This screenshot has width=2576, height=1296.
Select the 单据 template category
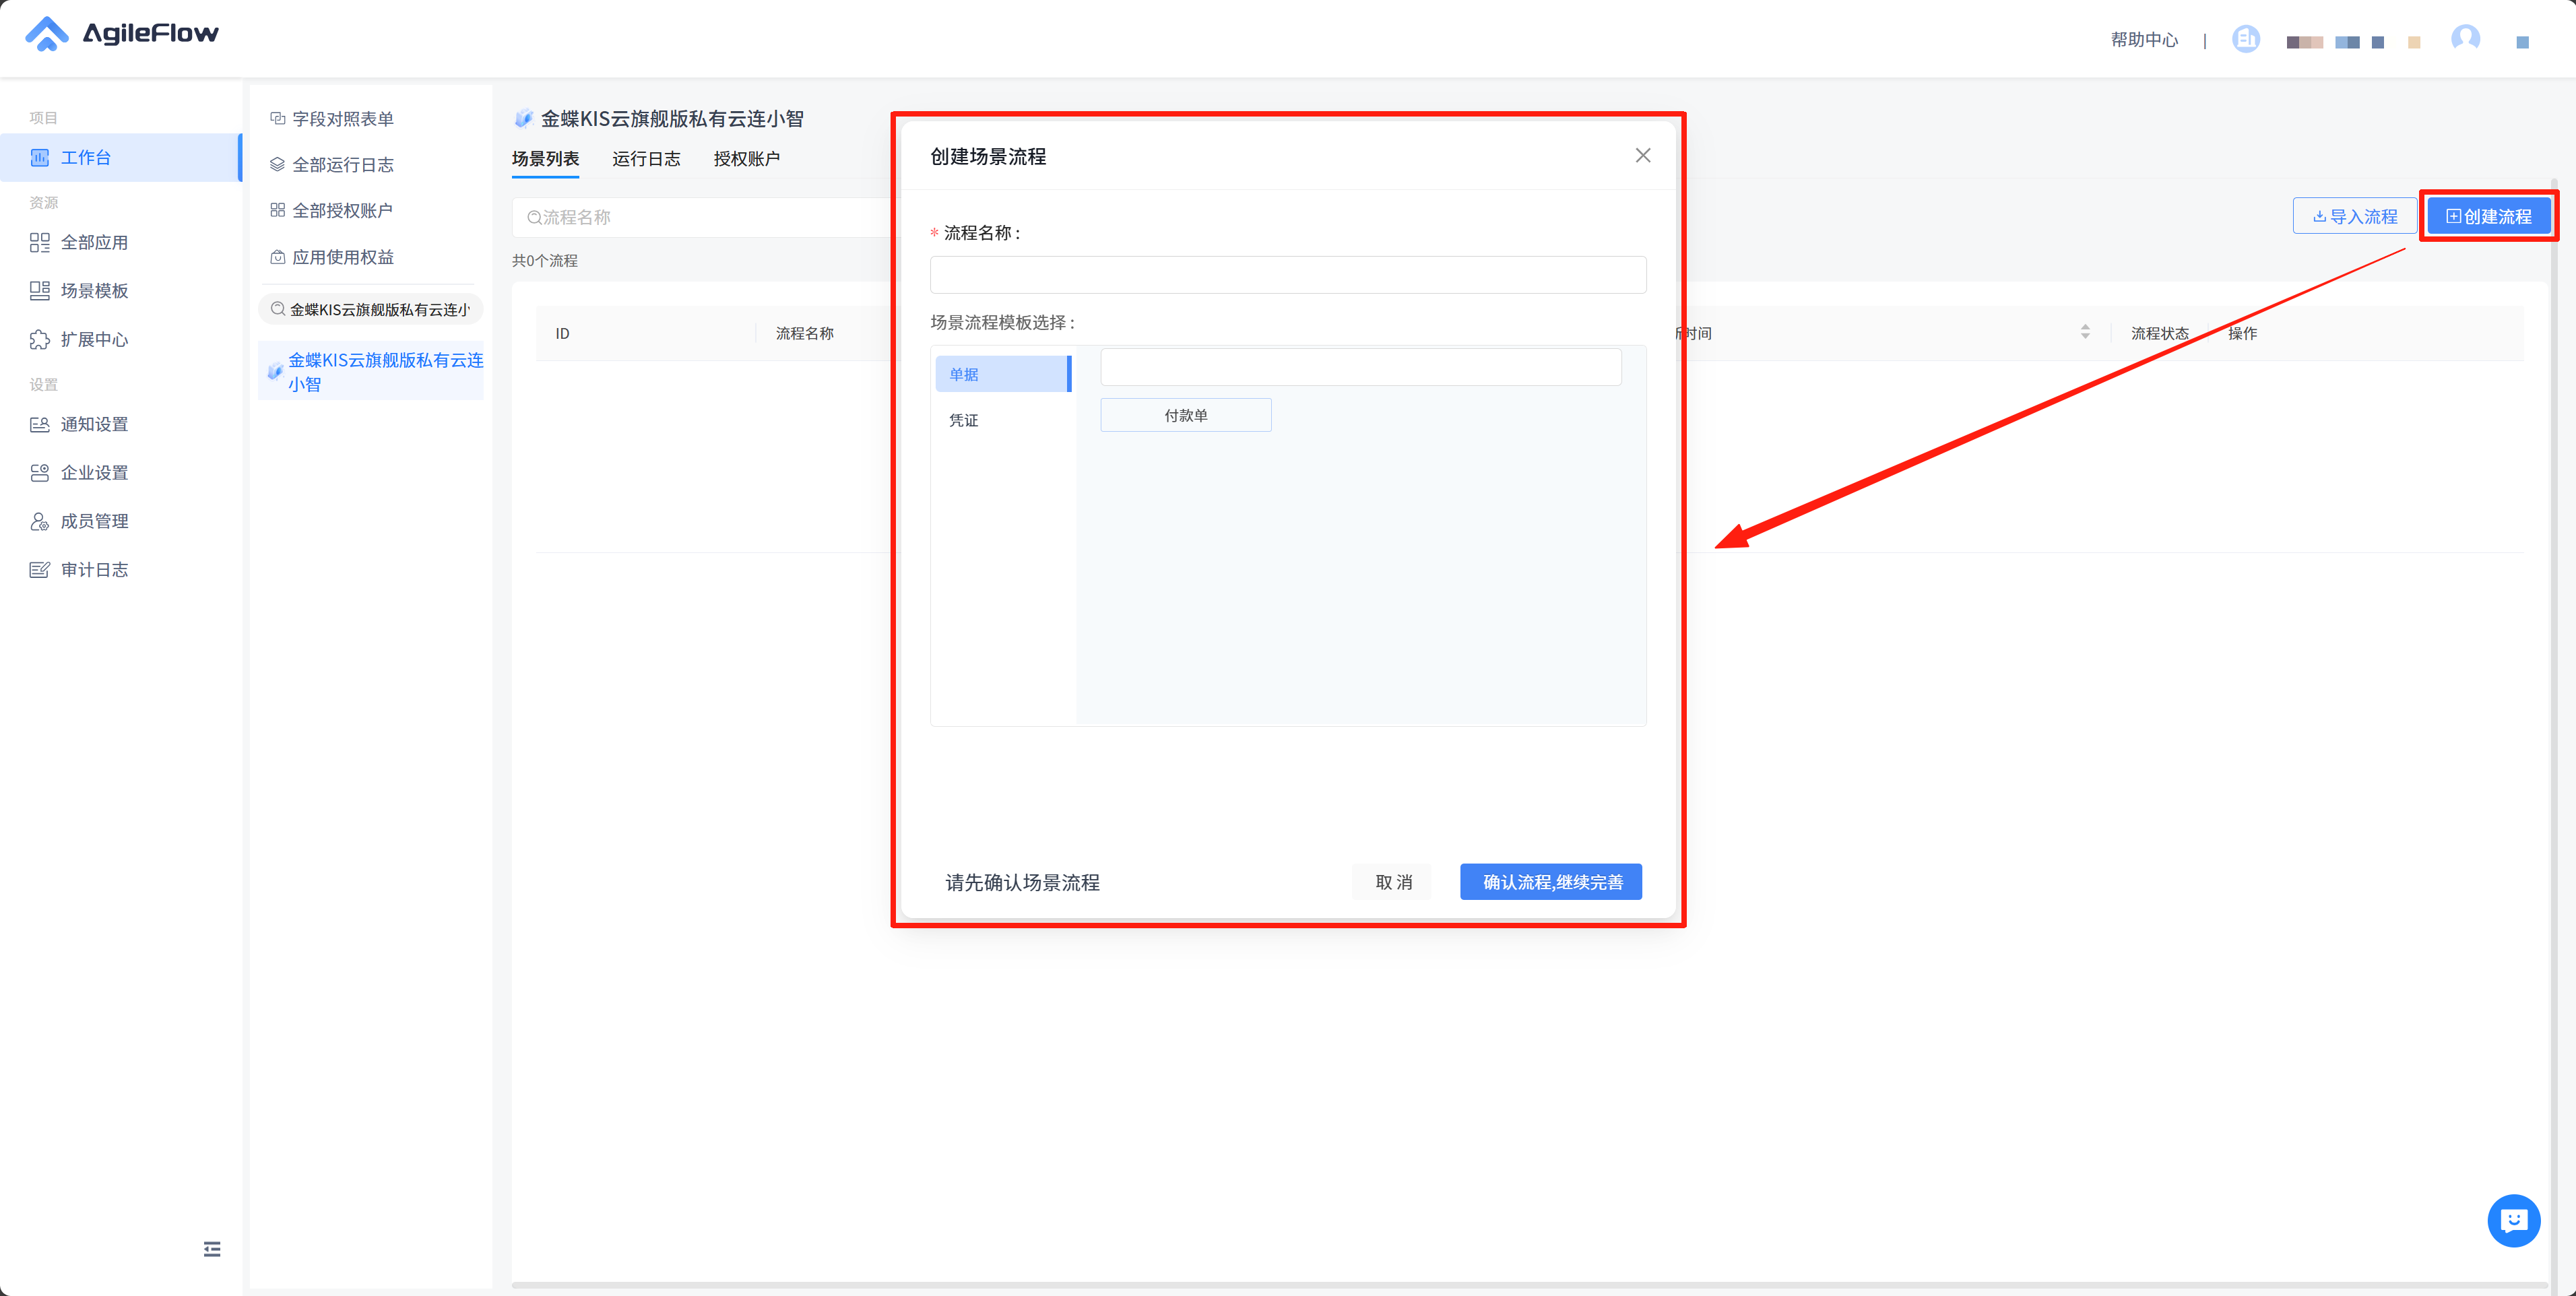(x=1001, y=374)
